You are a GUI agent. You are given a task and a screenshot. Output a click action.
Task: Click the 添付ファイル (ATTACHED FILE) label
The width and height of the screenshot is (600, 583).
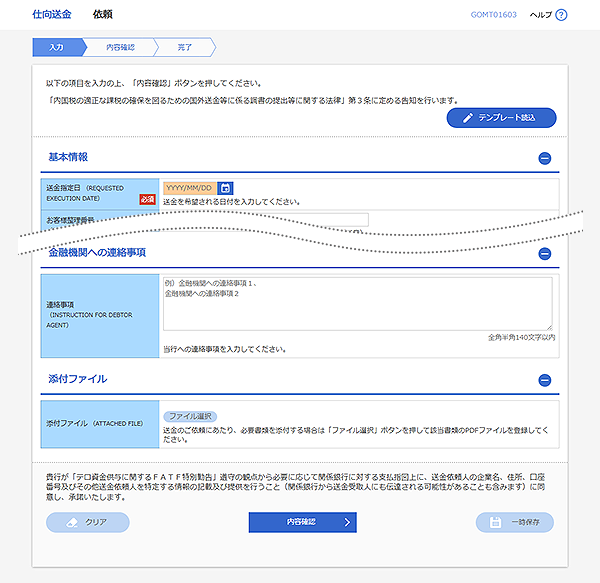[x=95, y=423]
